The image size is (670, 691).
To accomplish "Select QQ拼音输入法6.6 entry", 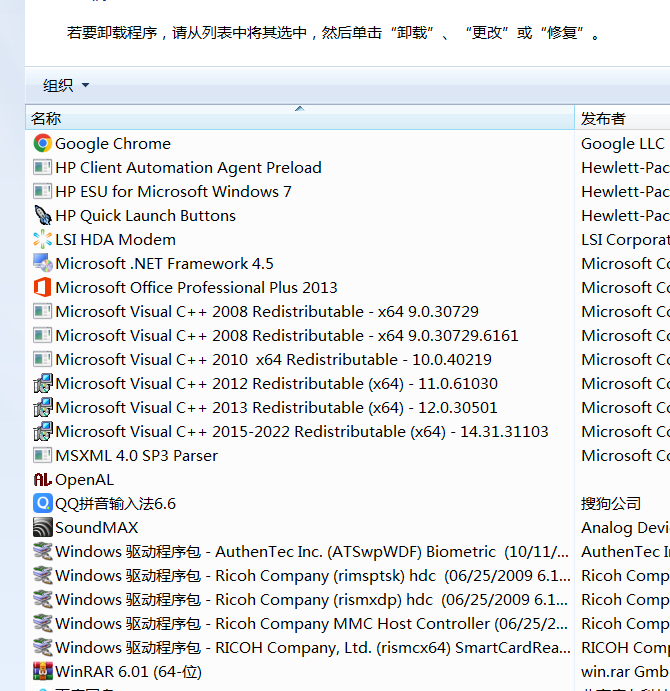I will [x=115, y=503].
